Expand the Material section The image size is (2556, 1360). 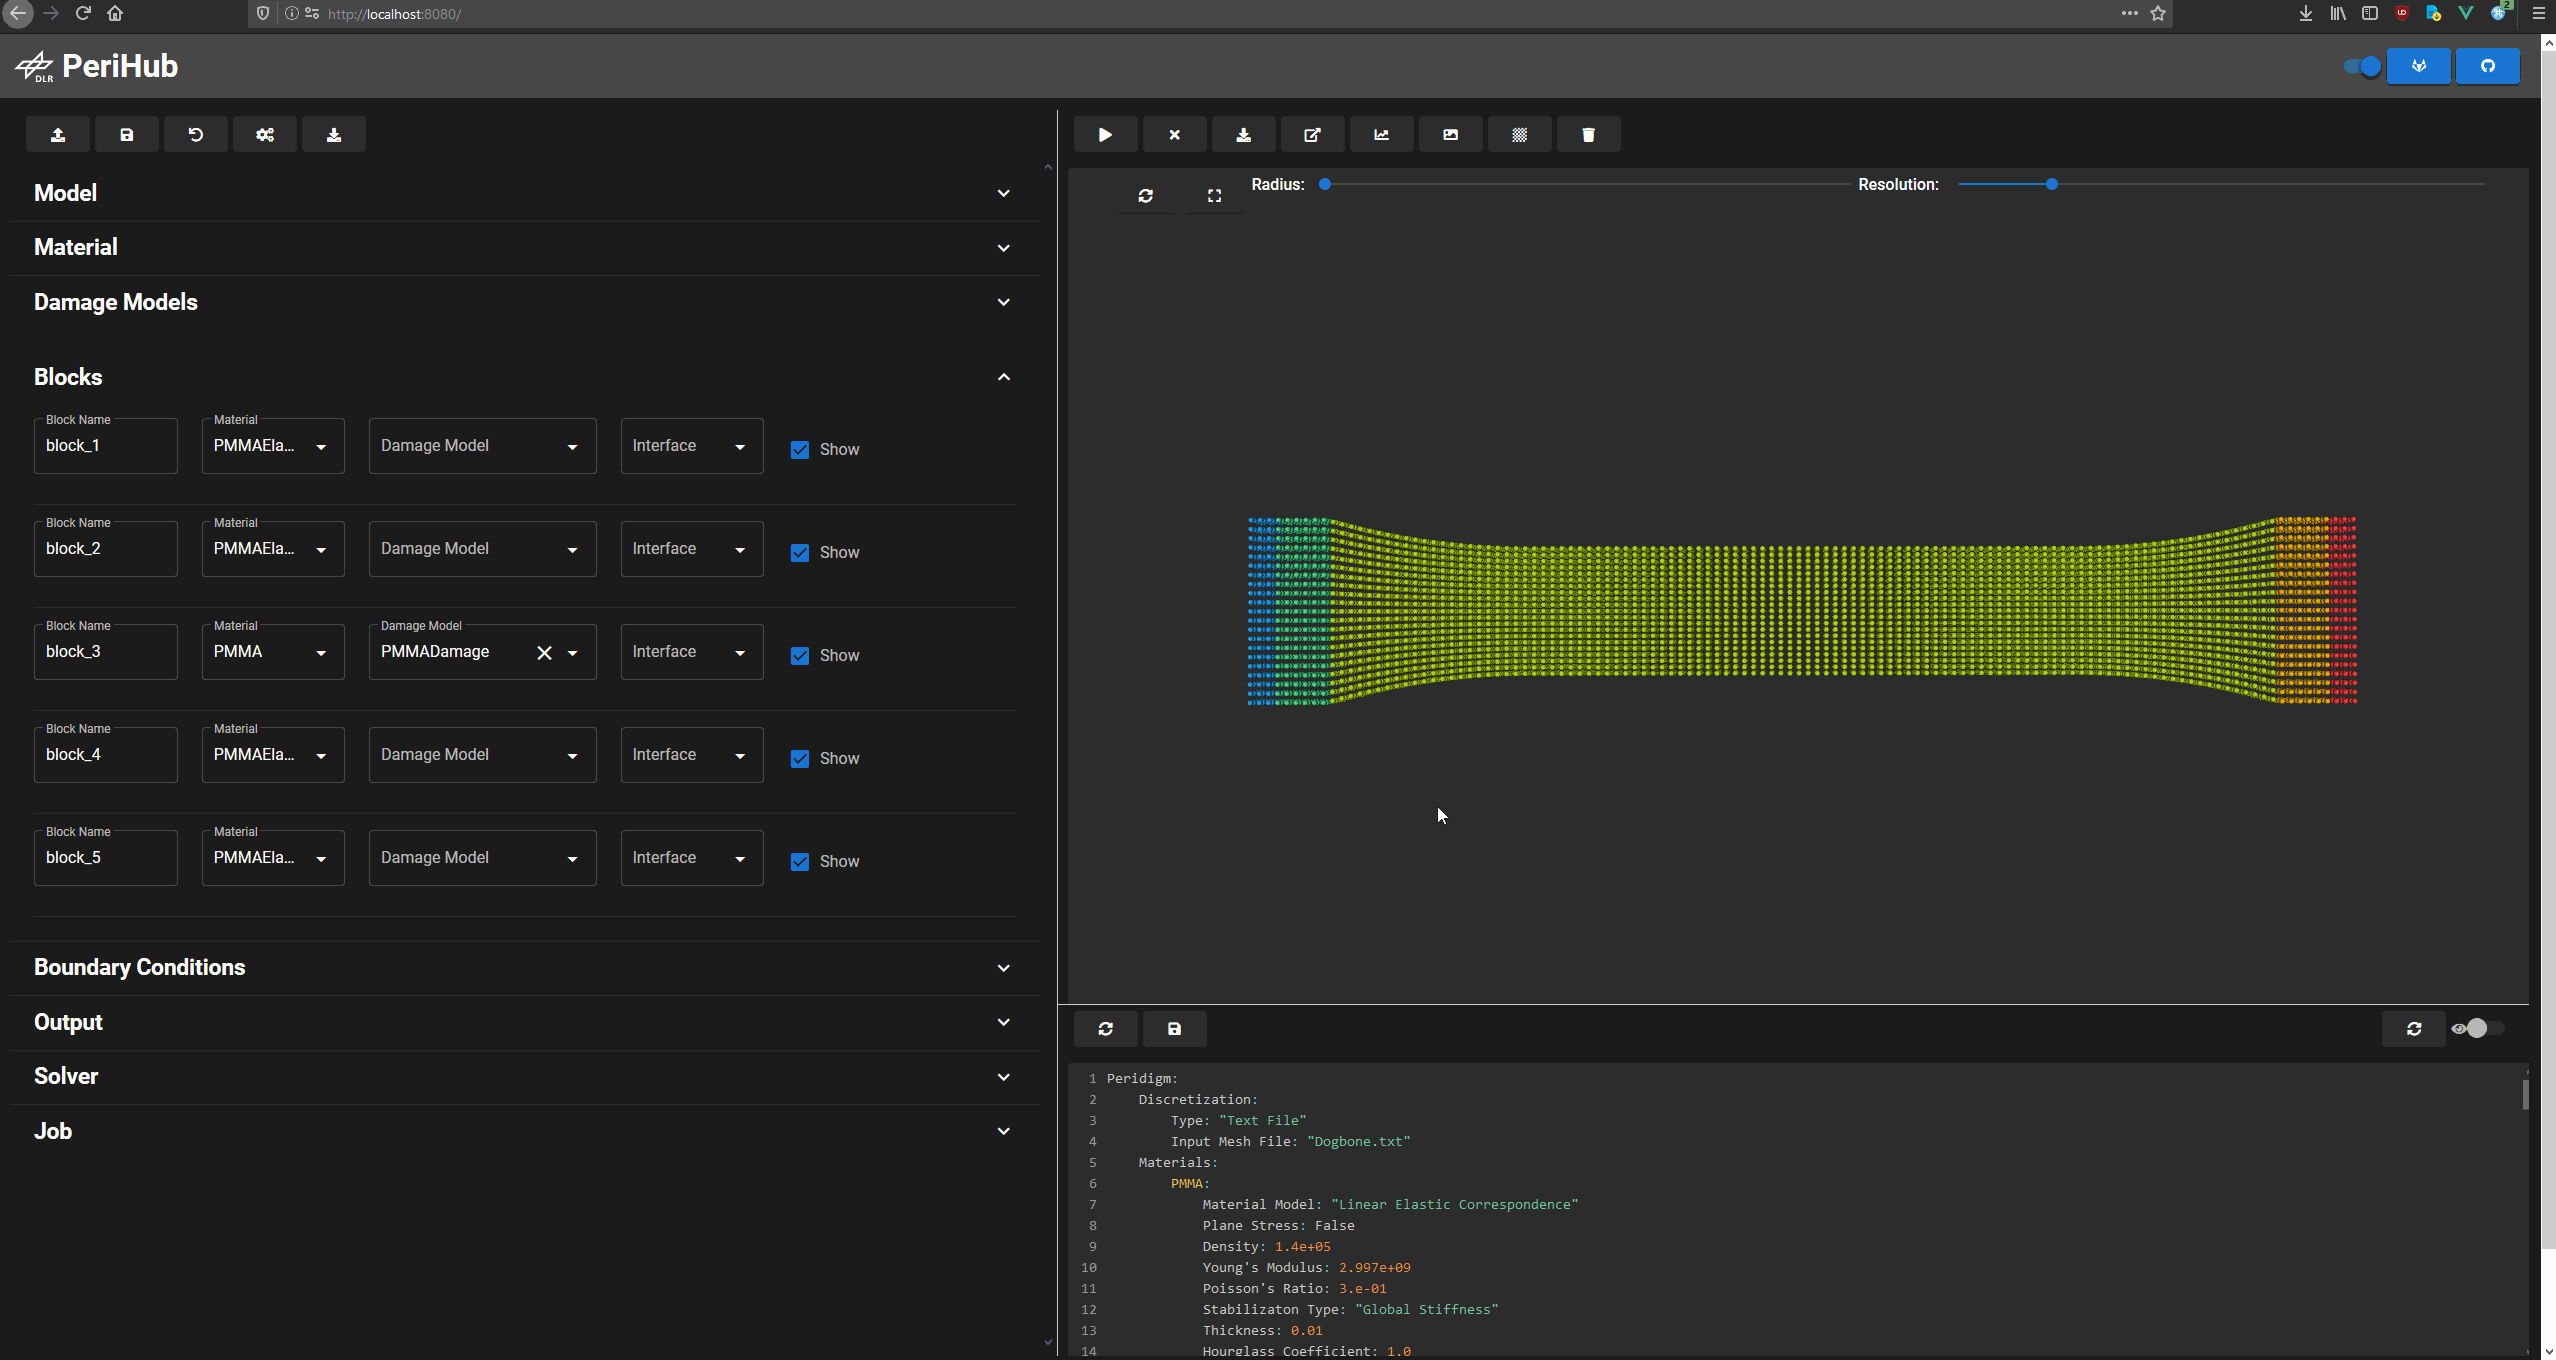click(524, 248)
